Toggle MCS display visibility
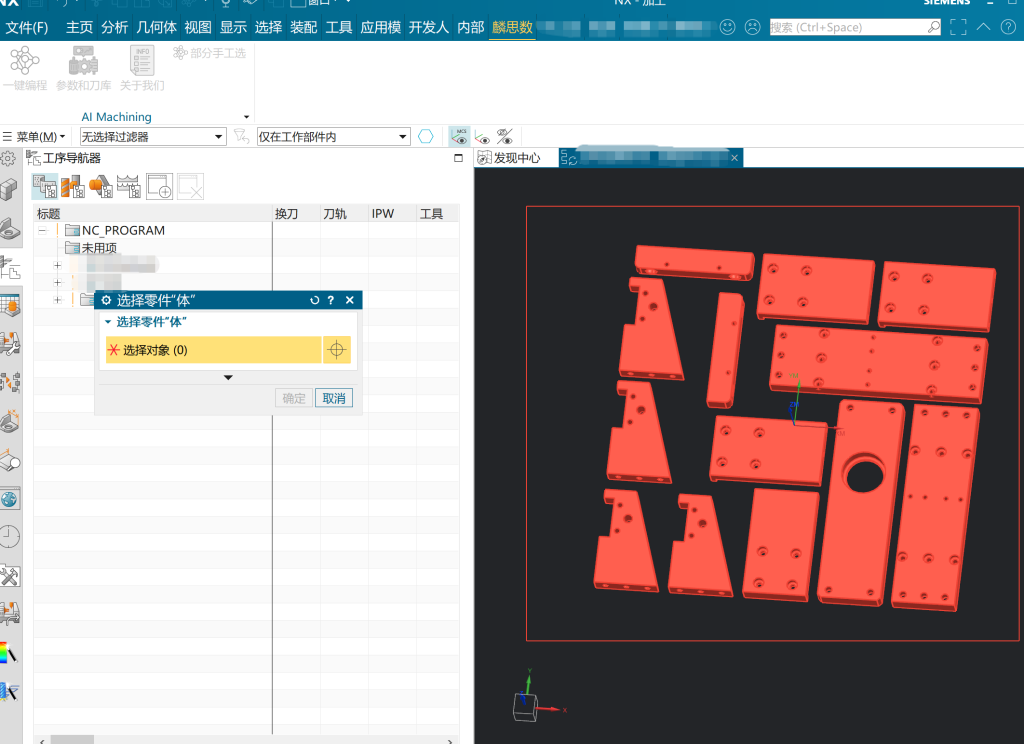Screen dimensions: 1024x744 pyautogui.click(x=460, y=137)
